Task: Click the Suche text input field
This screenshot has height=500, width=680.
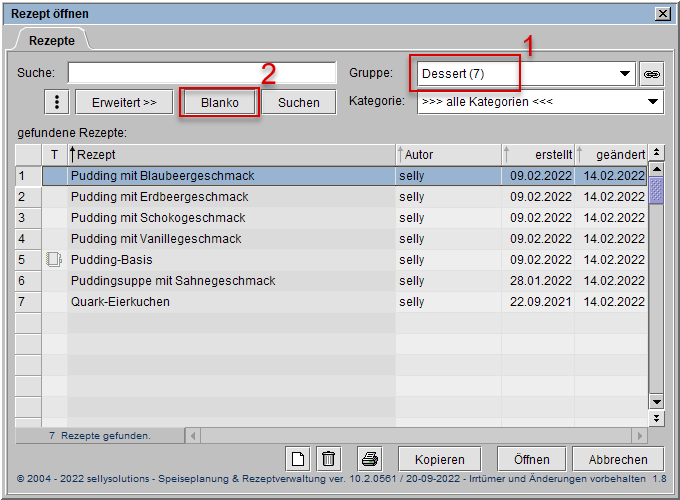Action: click(202, 73)
